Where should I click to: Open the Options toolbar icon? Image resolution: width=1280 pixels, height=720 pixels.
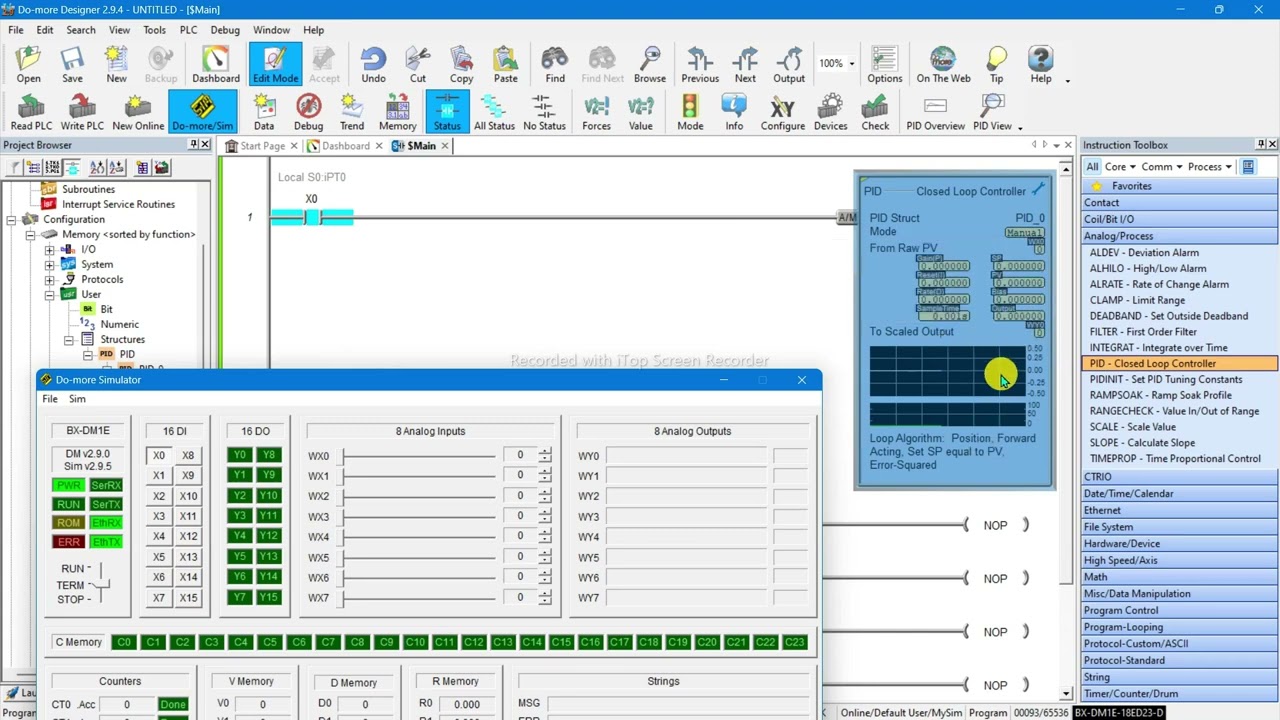884,65
